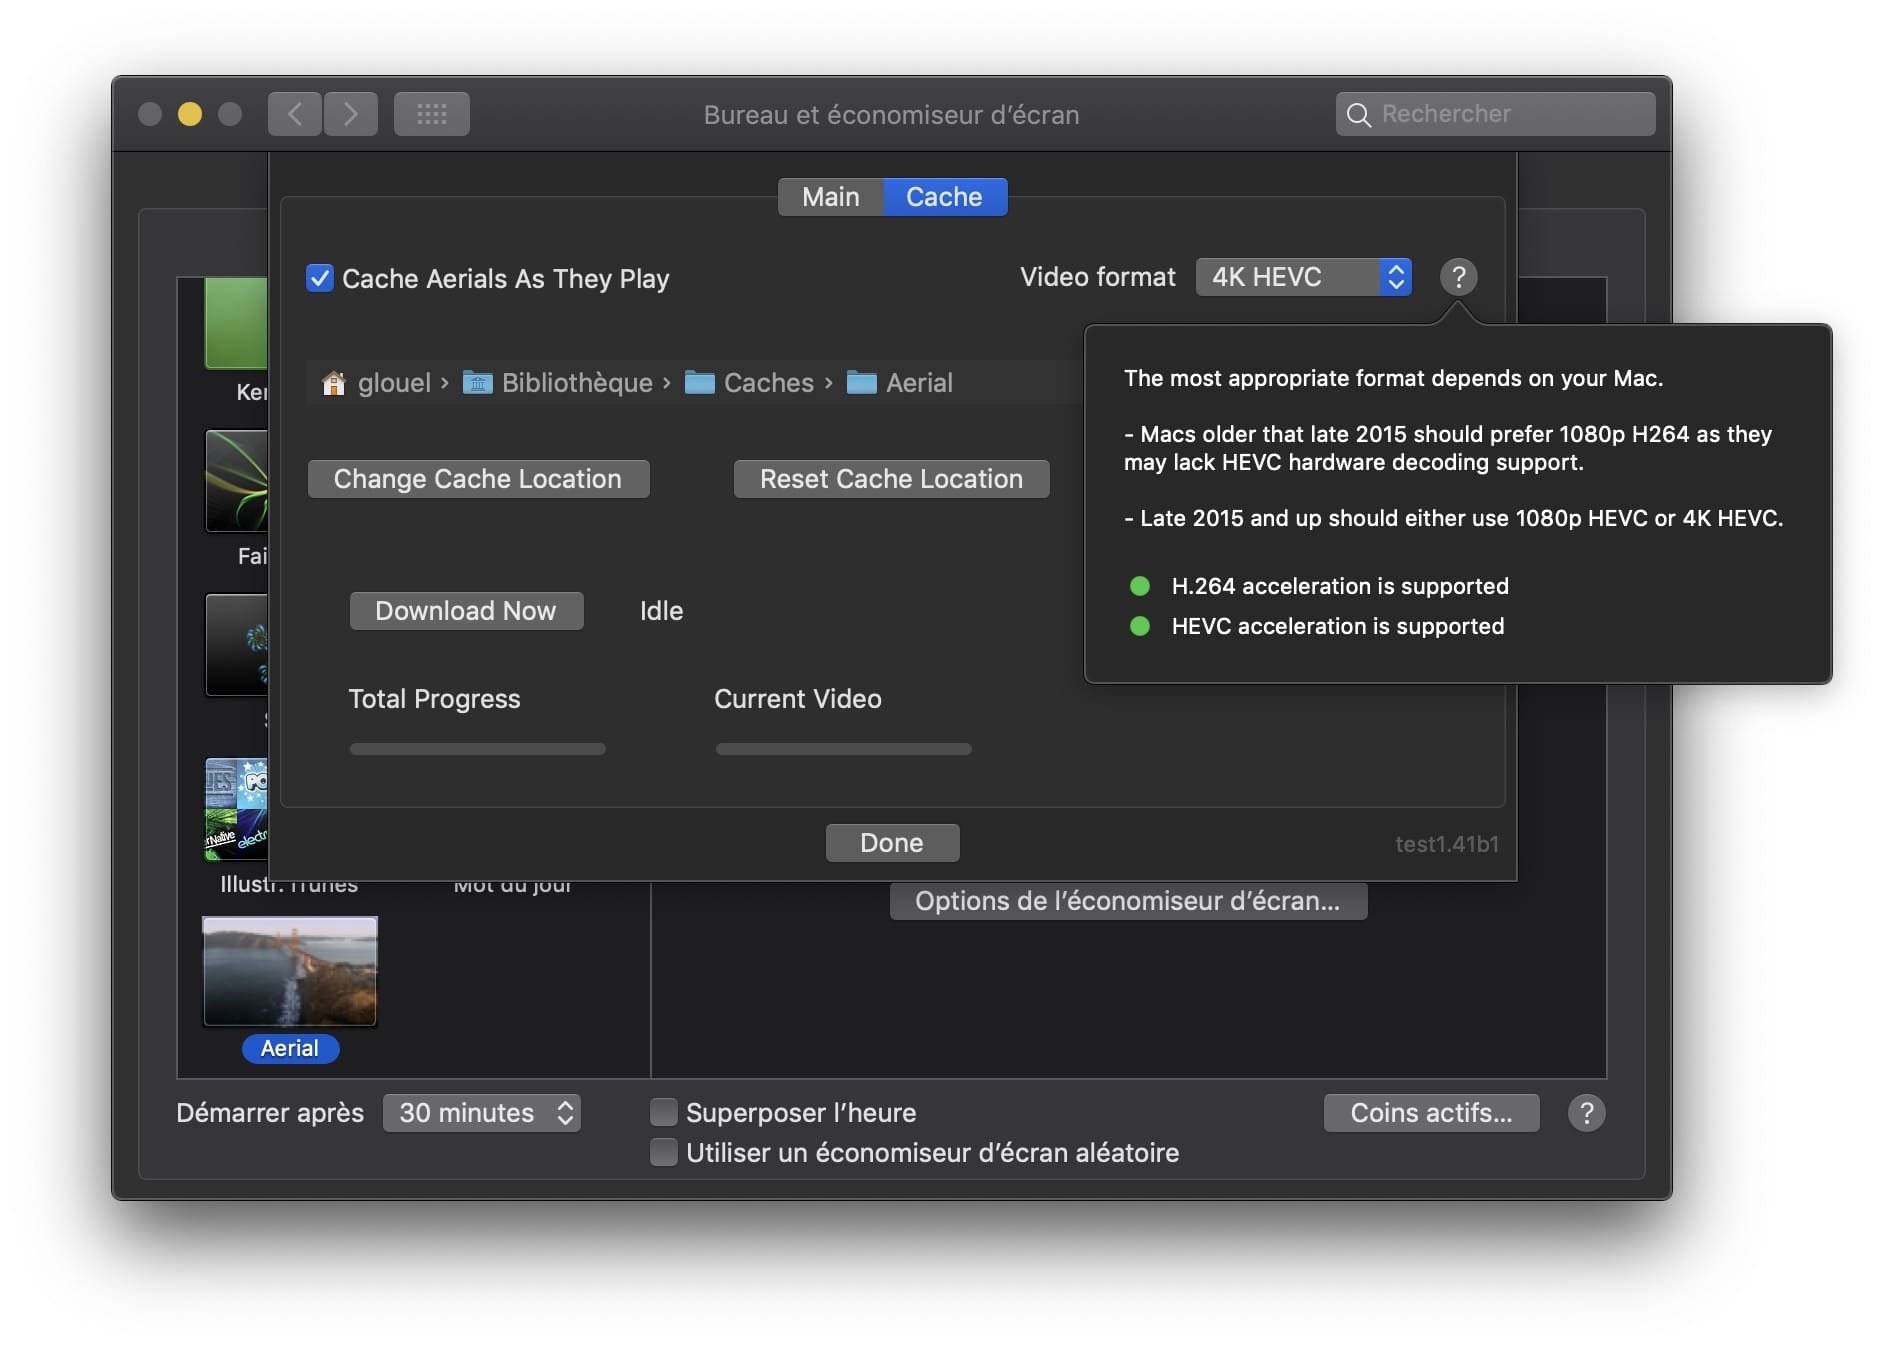Image resolution: width=1904 pixels, height=1348 pixels.
Task: Enable Superposer l'heure checkbox
Action: tap(663, 1112)
